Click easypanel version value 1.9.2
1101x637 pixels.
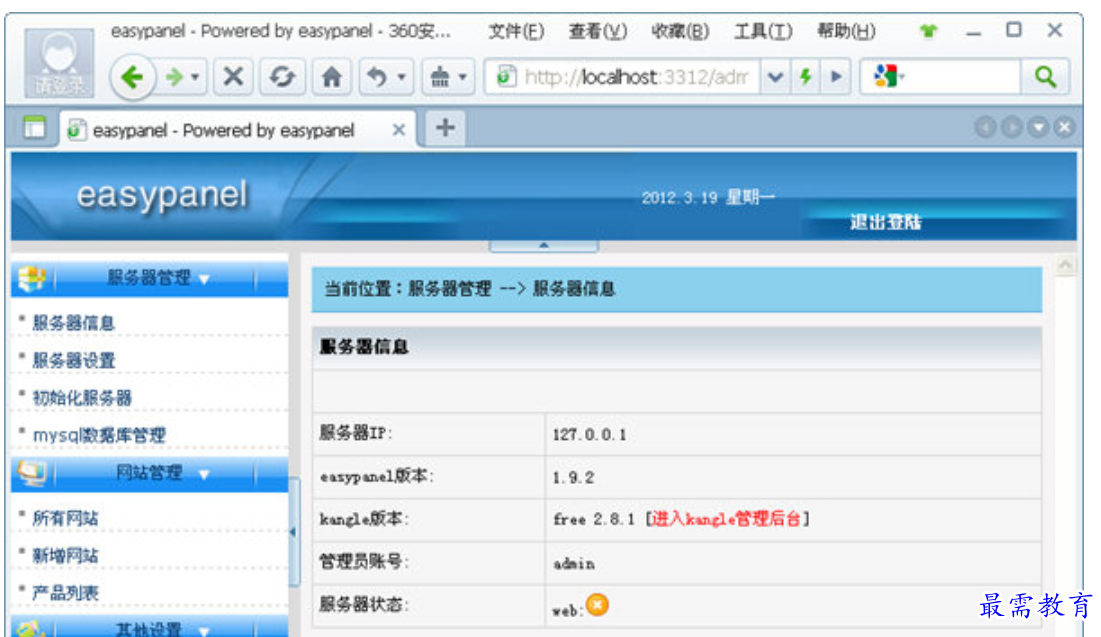coord(573,478)
